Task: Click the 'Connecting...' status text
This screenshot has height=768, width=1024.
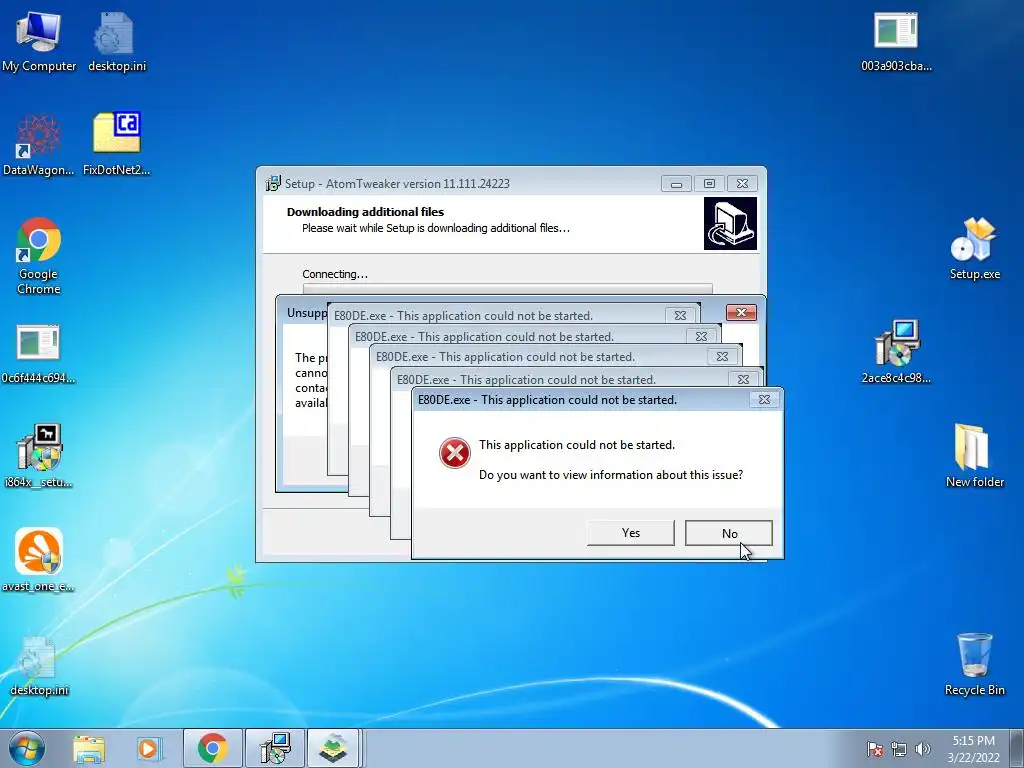Action: coord(335,274)
